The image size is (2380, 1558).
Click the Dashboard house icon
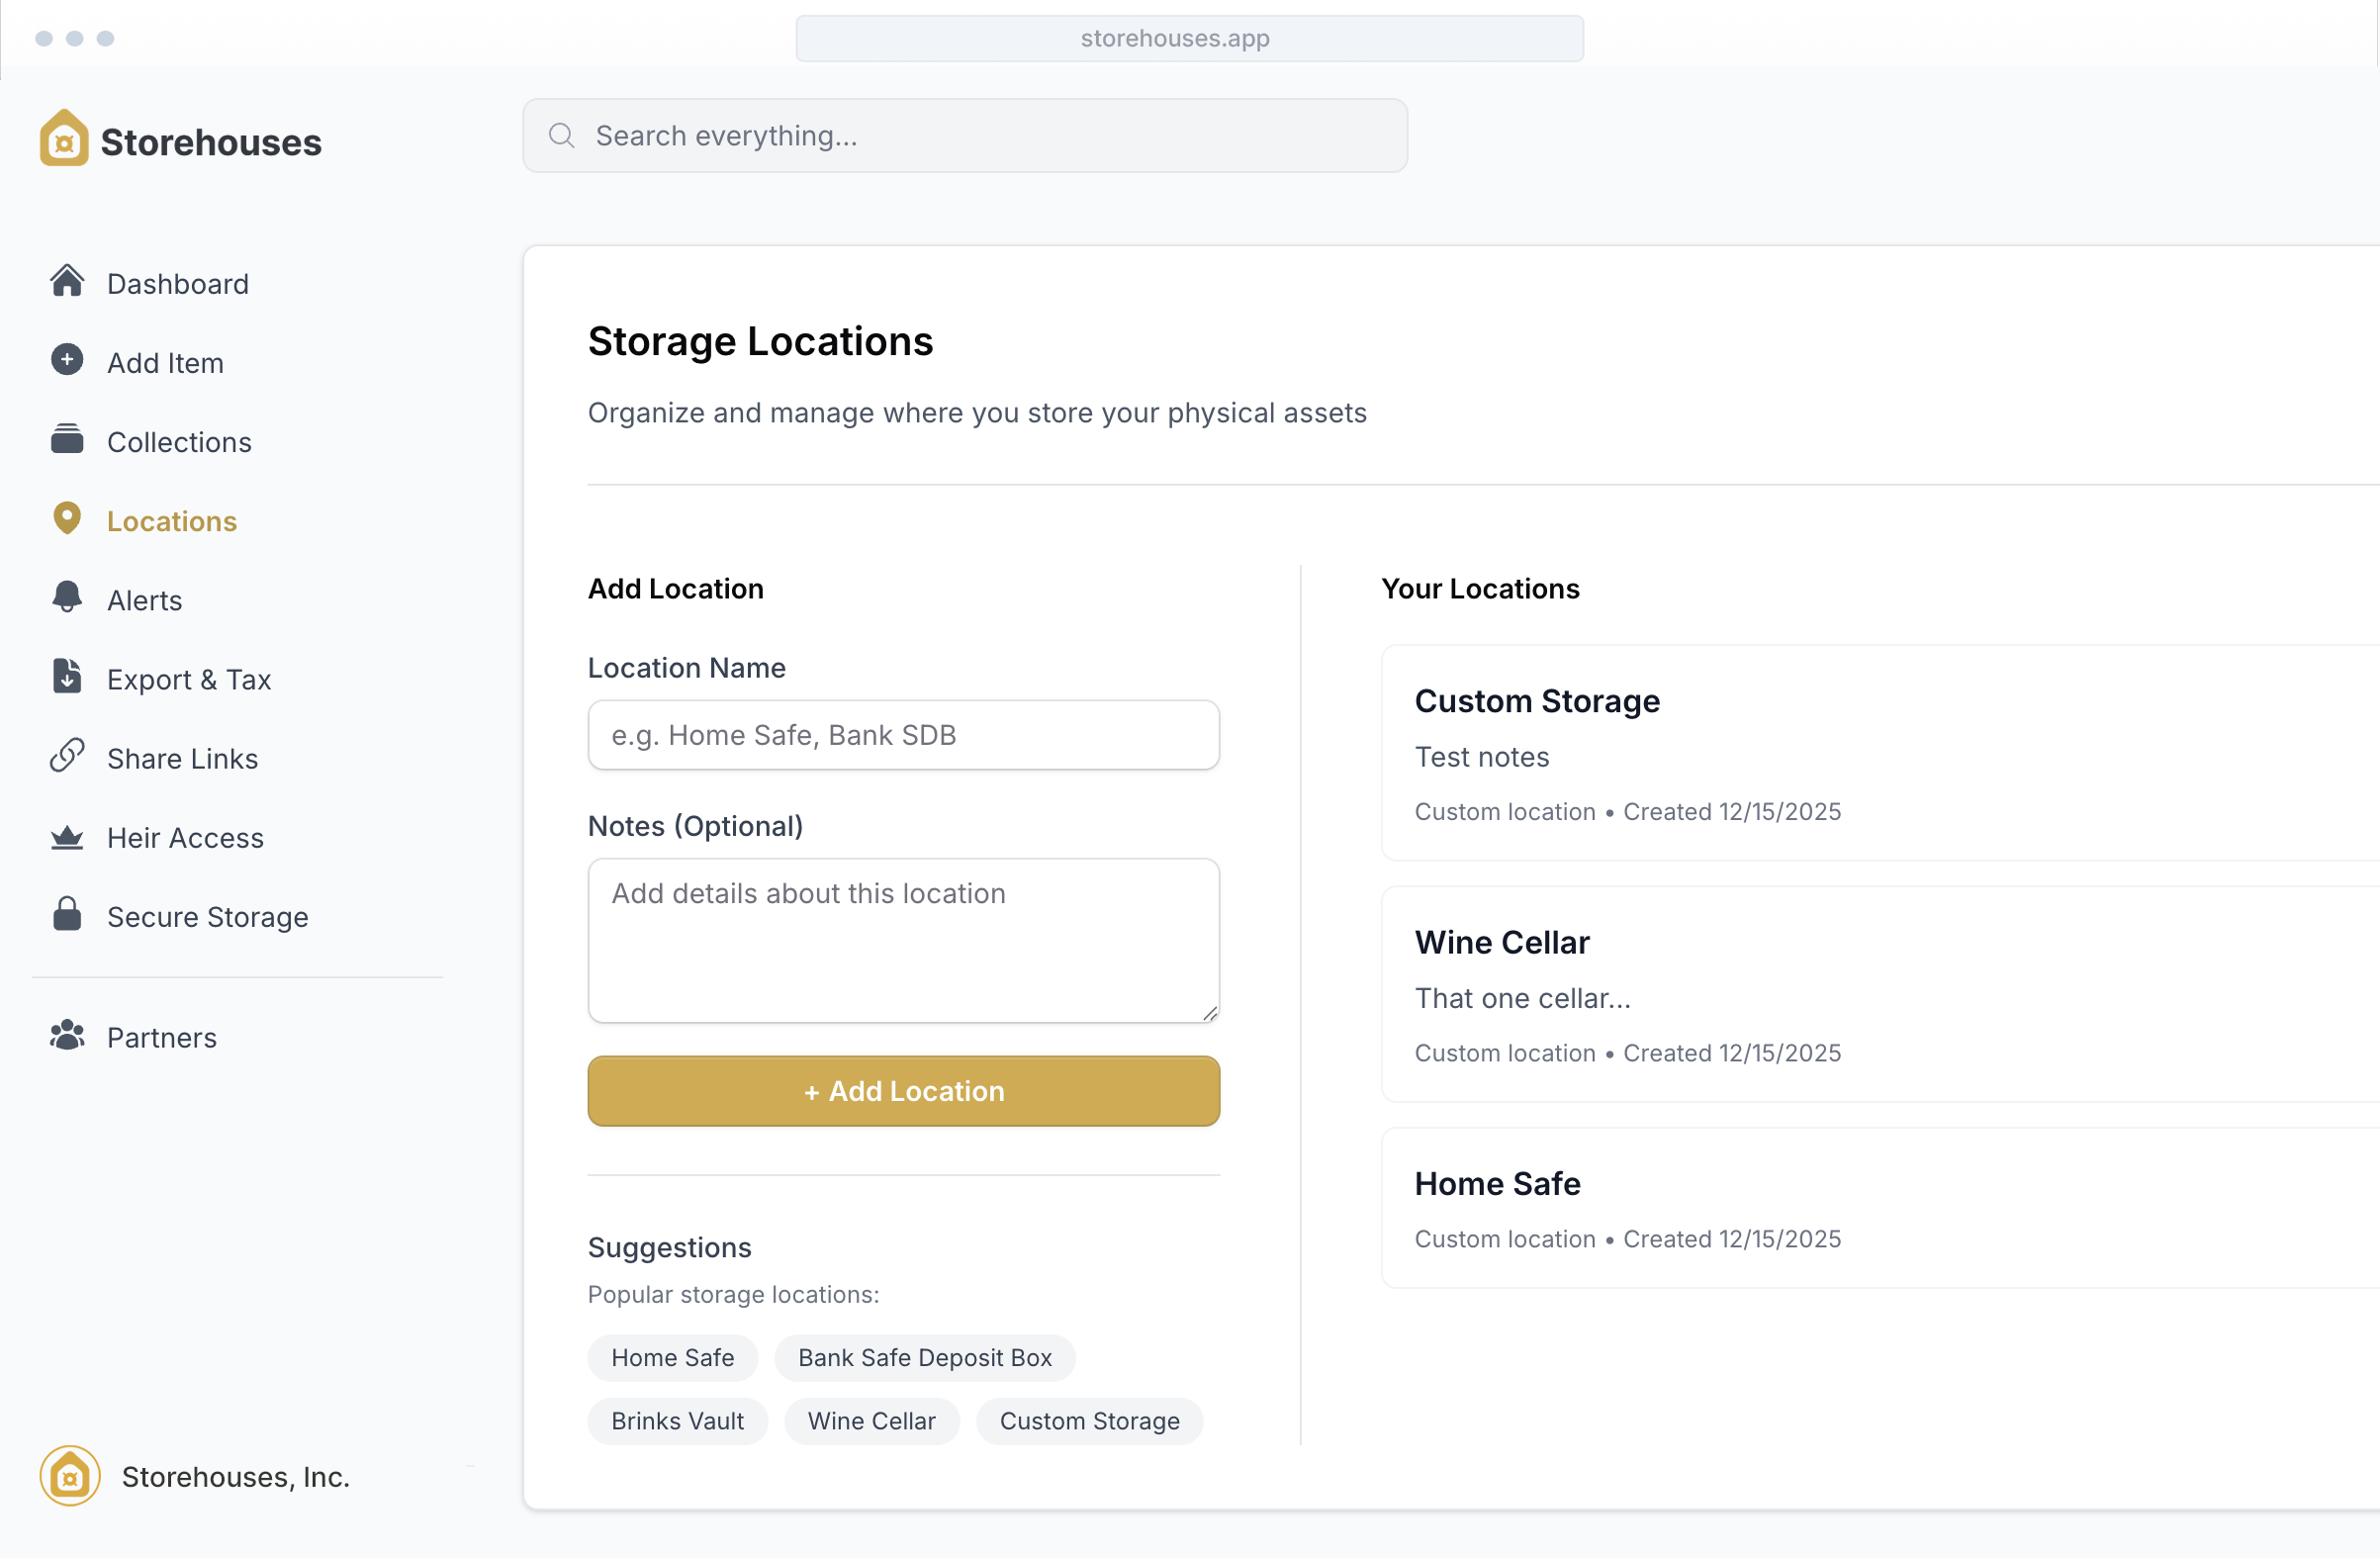tap(67, 282)
